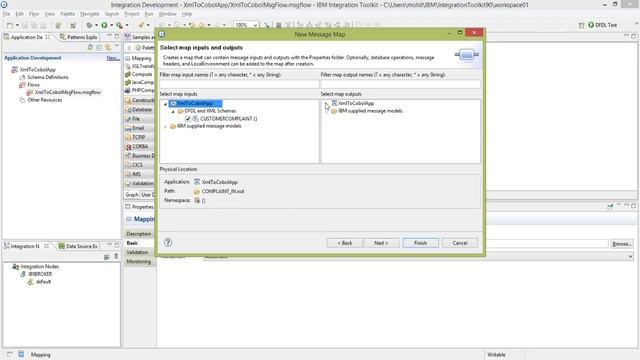Viewport: 640px width, 360px height.
Task: Click the Cancel button in the dialog
Action: 460,243
